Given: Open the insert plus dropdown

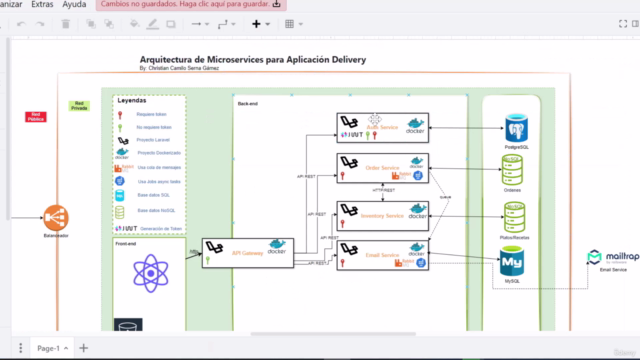Looking at the screenshot, I should (261, 24).
